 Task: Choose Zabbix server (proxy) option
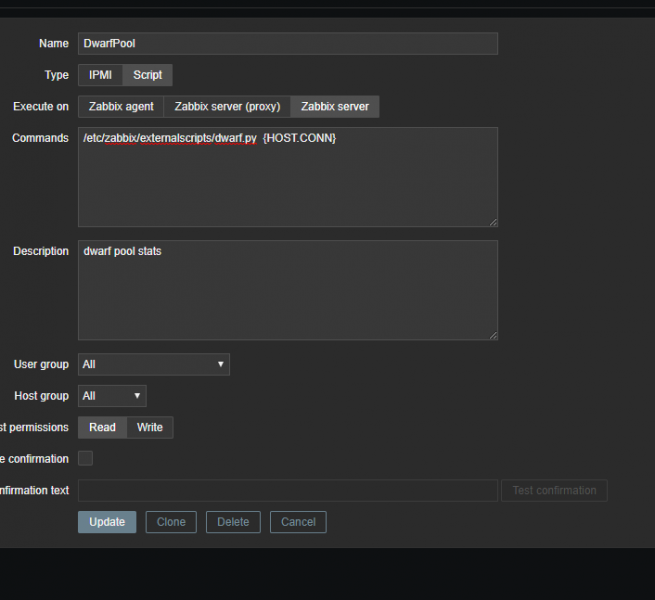click(227, 107)
